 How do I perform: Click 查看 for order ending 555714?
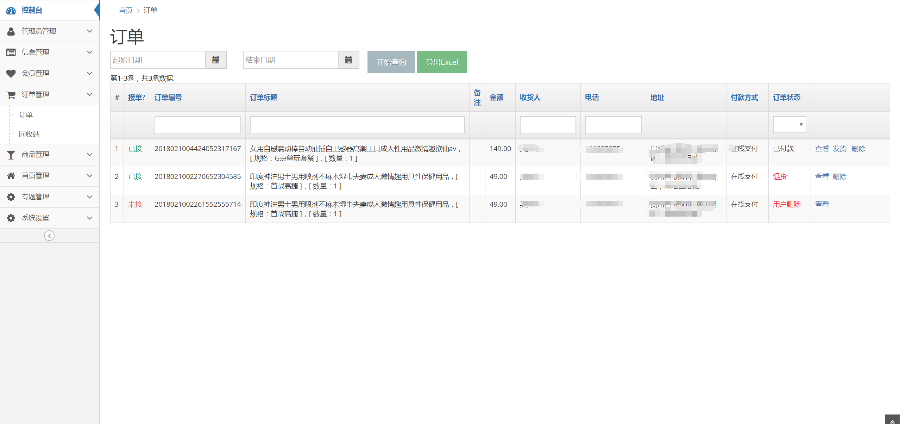822,204
